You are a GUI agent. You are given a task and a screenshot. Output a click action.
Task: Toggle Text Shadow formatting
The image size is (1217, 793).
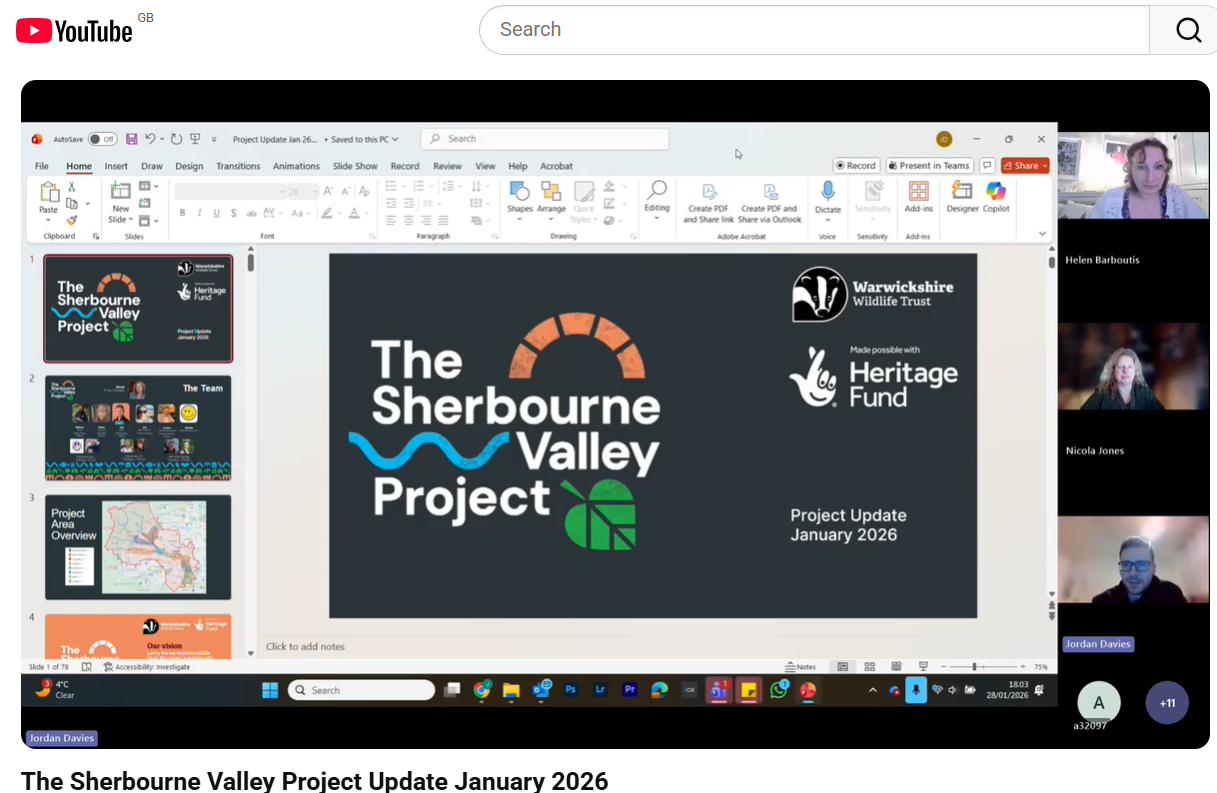[233, 213]
